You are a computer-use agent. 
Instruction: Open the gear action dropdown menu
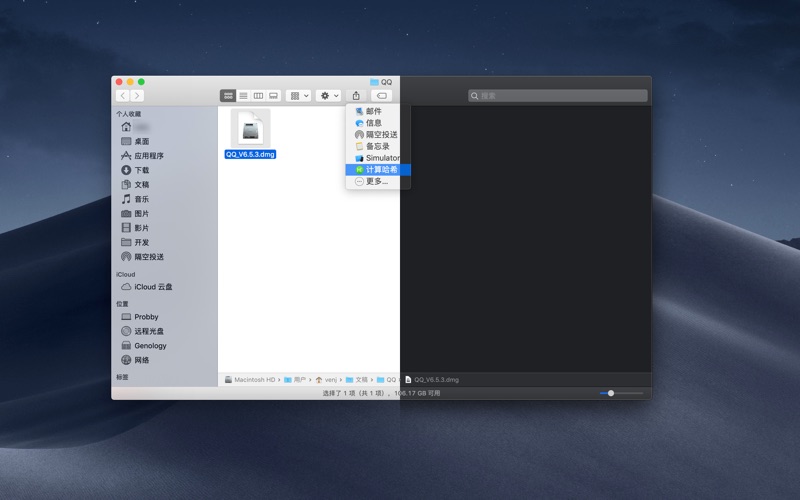click(328, 96)
